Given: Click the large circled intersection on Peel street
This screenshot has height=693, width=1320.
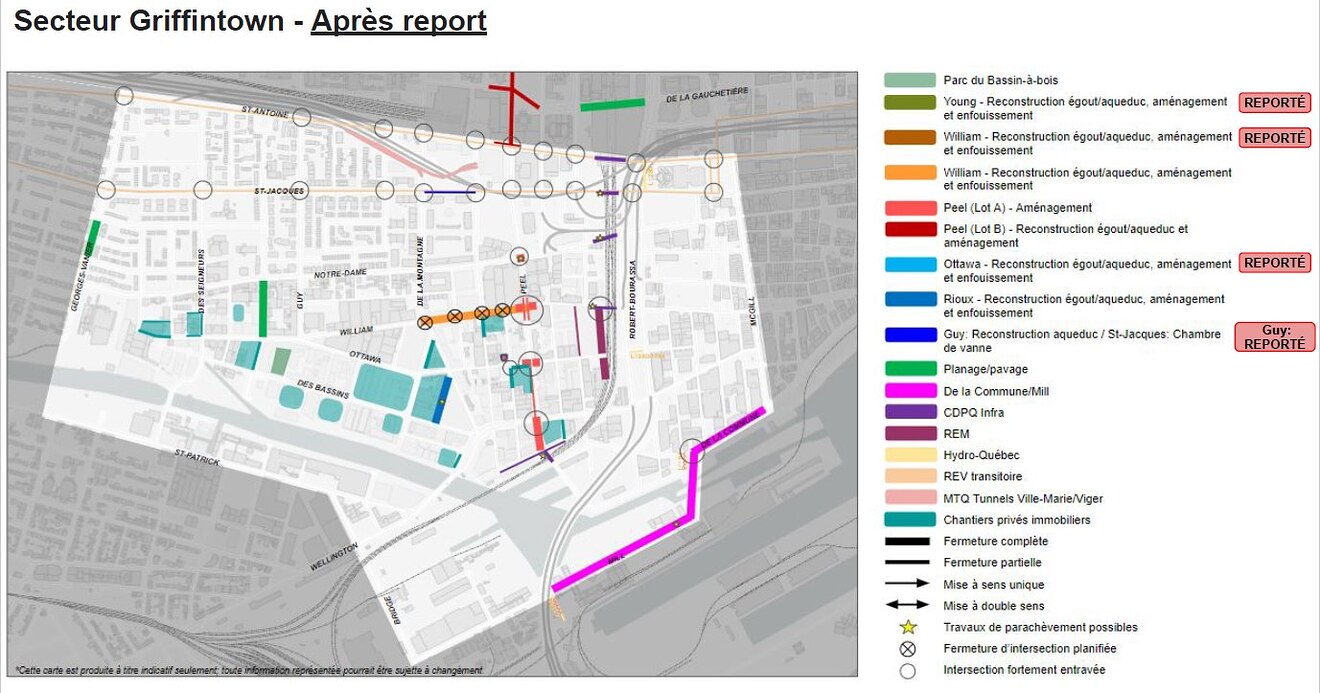Looking at the screenshot, I should pos(527,310).
